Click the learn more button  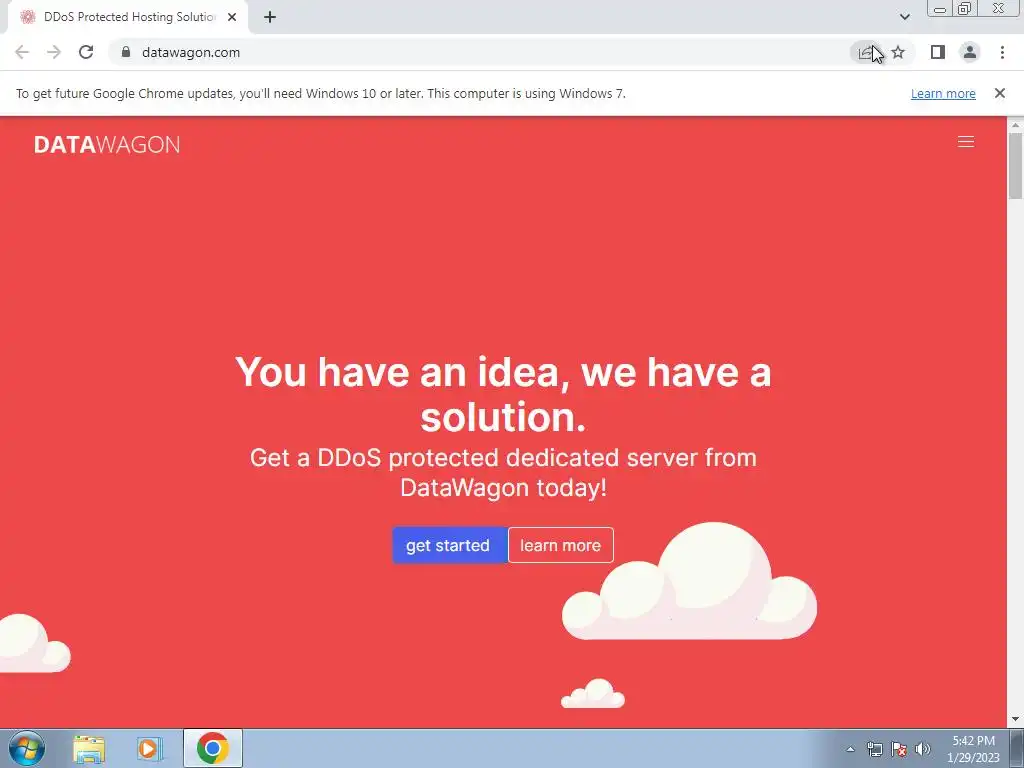click(x=560, y=545)
